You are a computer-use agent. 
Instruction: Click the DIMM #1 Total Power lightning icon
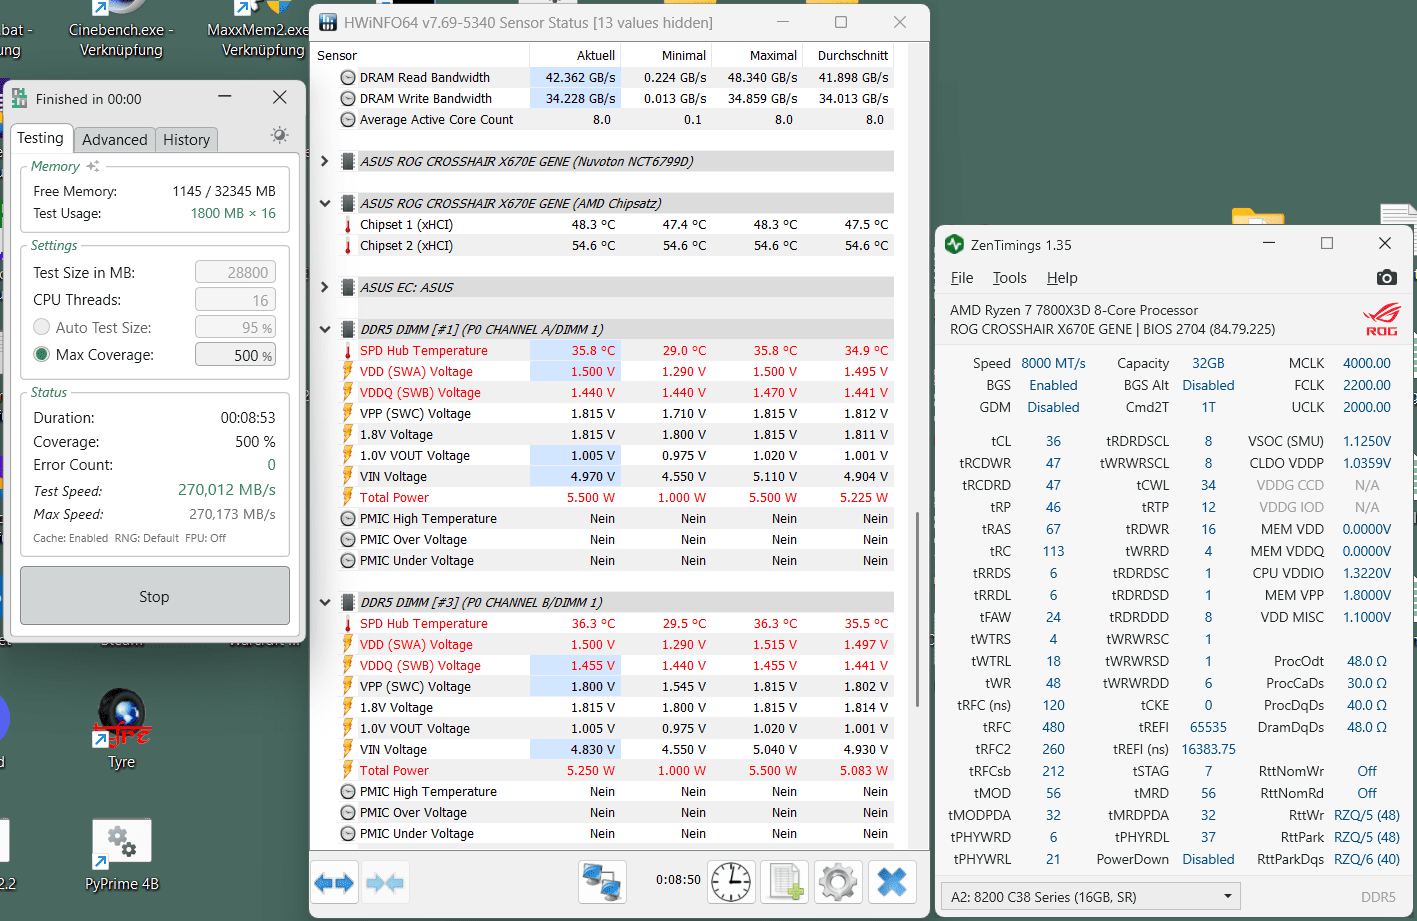tap(348, 497)
